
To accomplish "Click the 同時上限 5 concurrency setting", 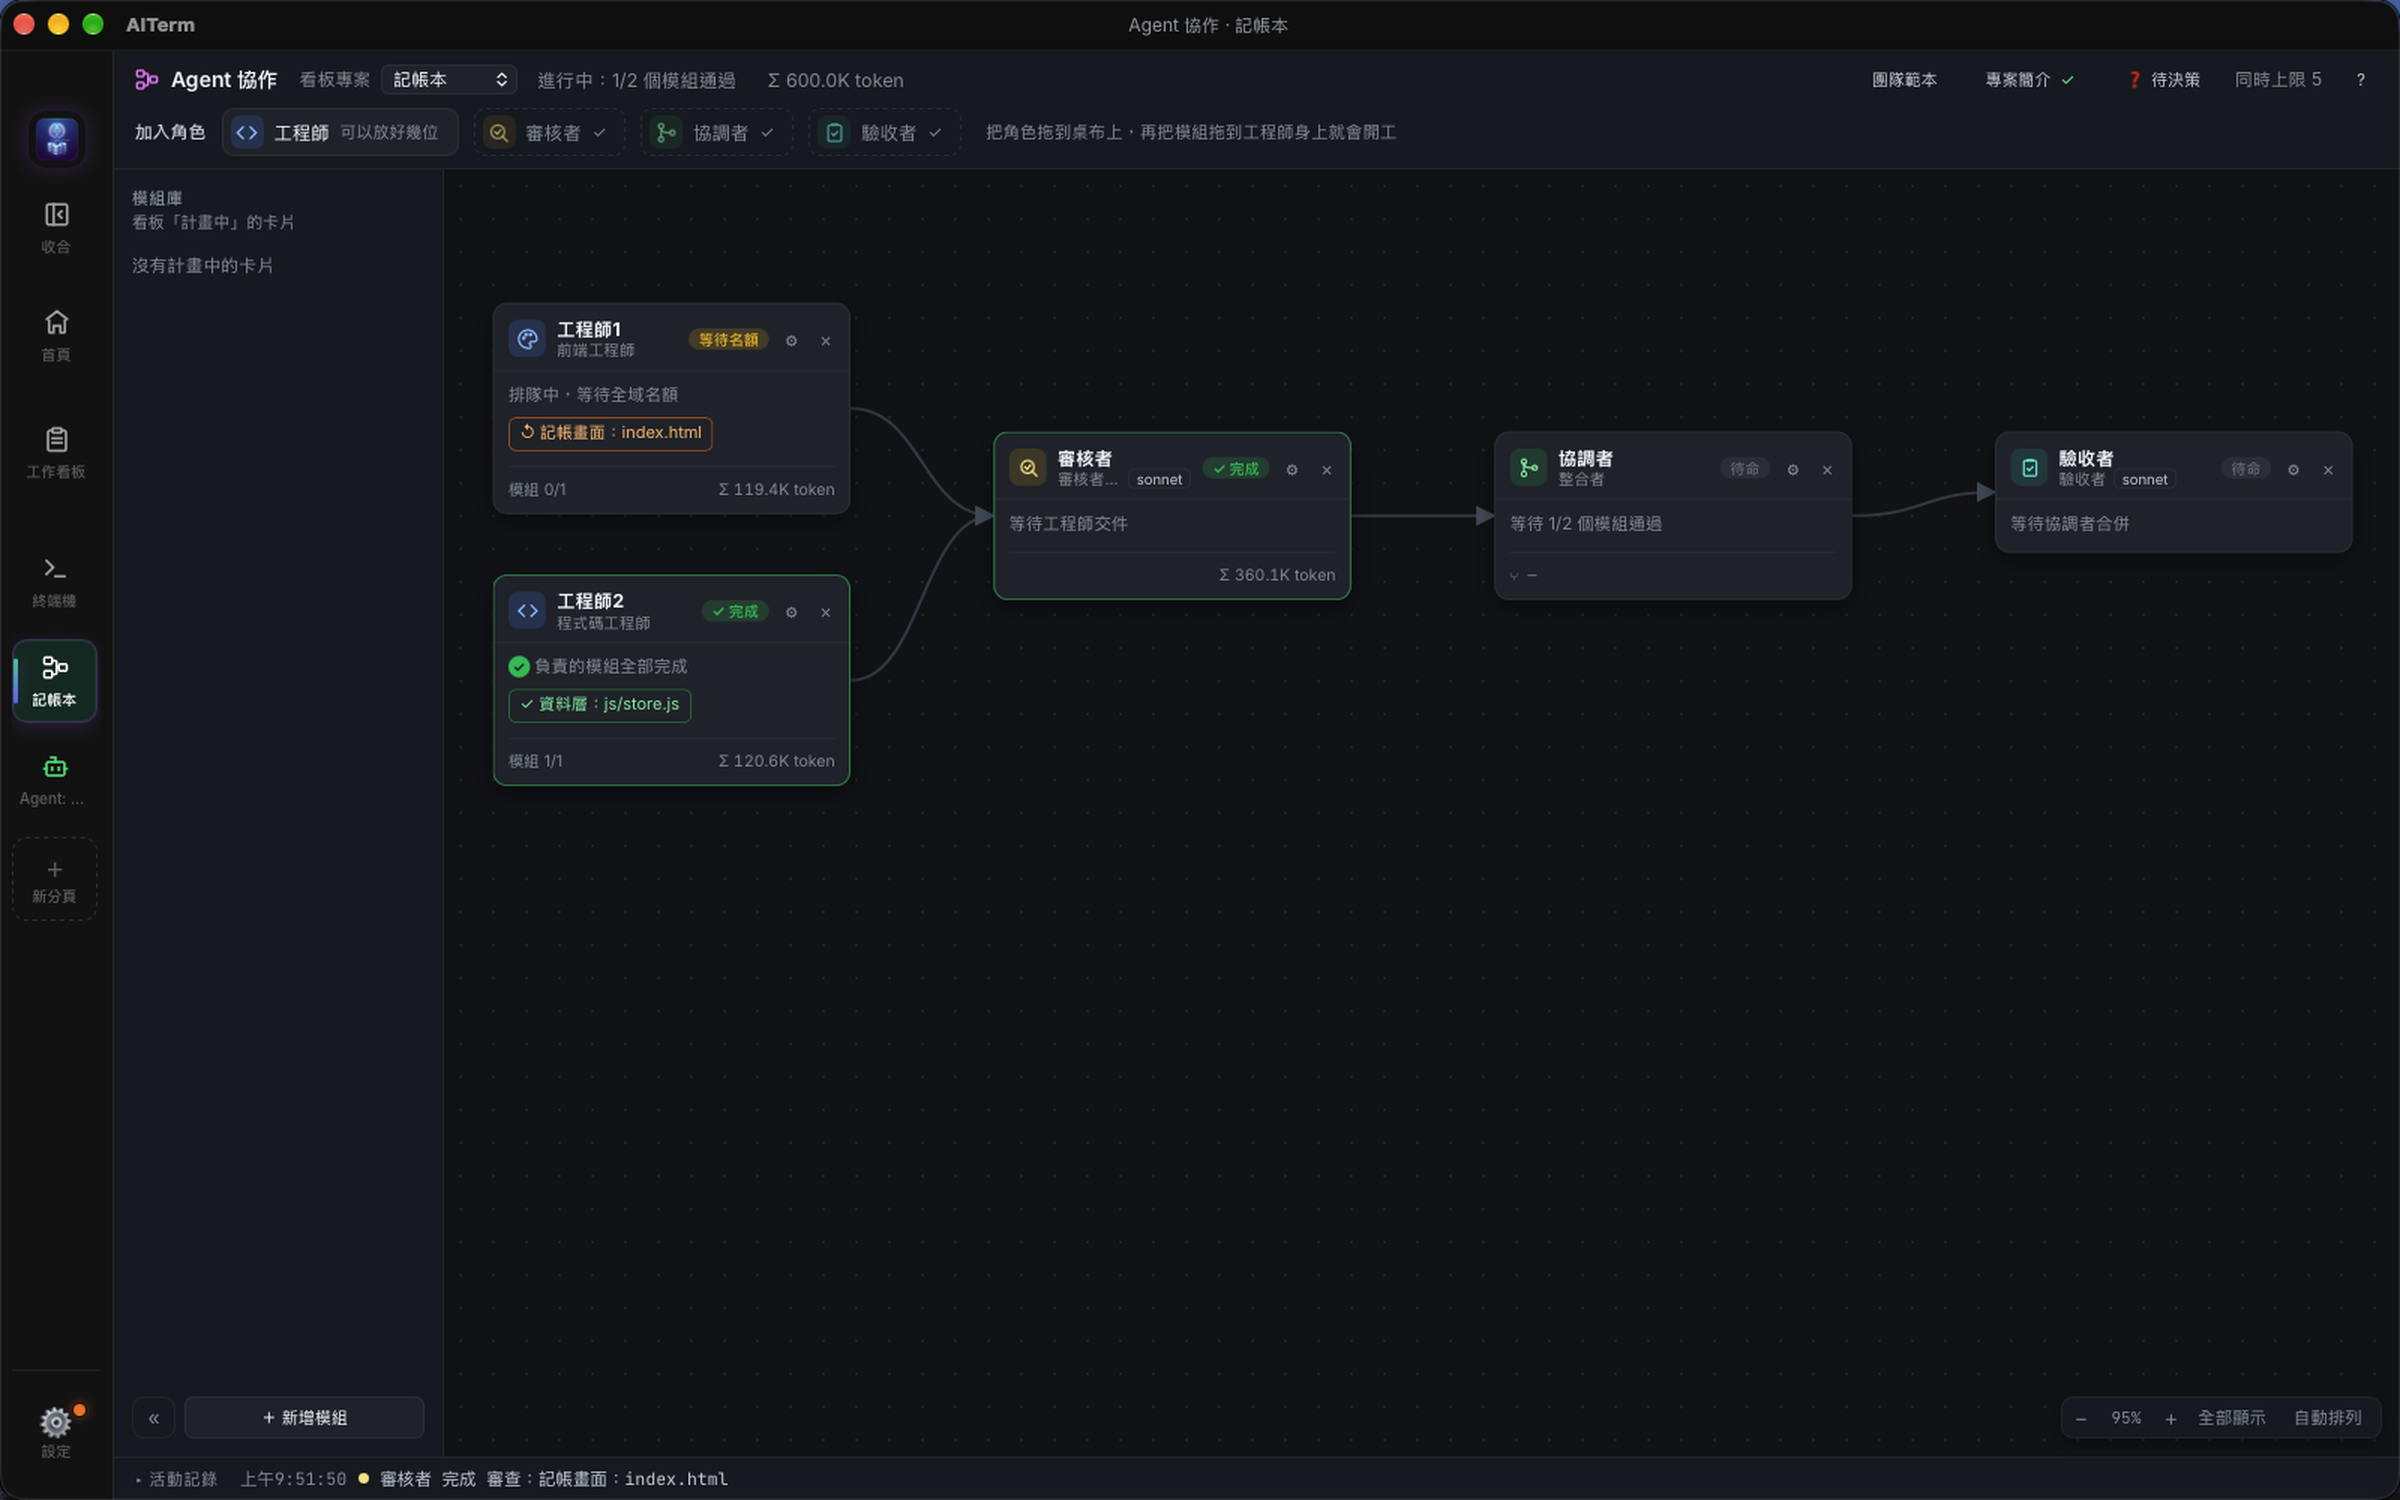I will [2278, 80].
